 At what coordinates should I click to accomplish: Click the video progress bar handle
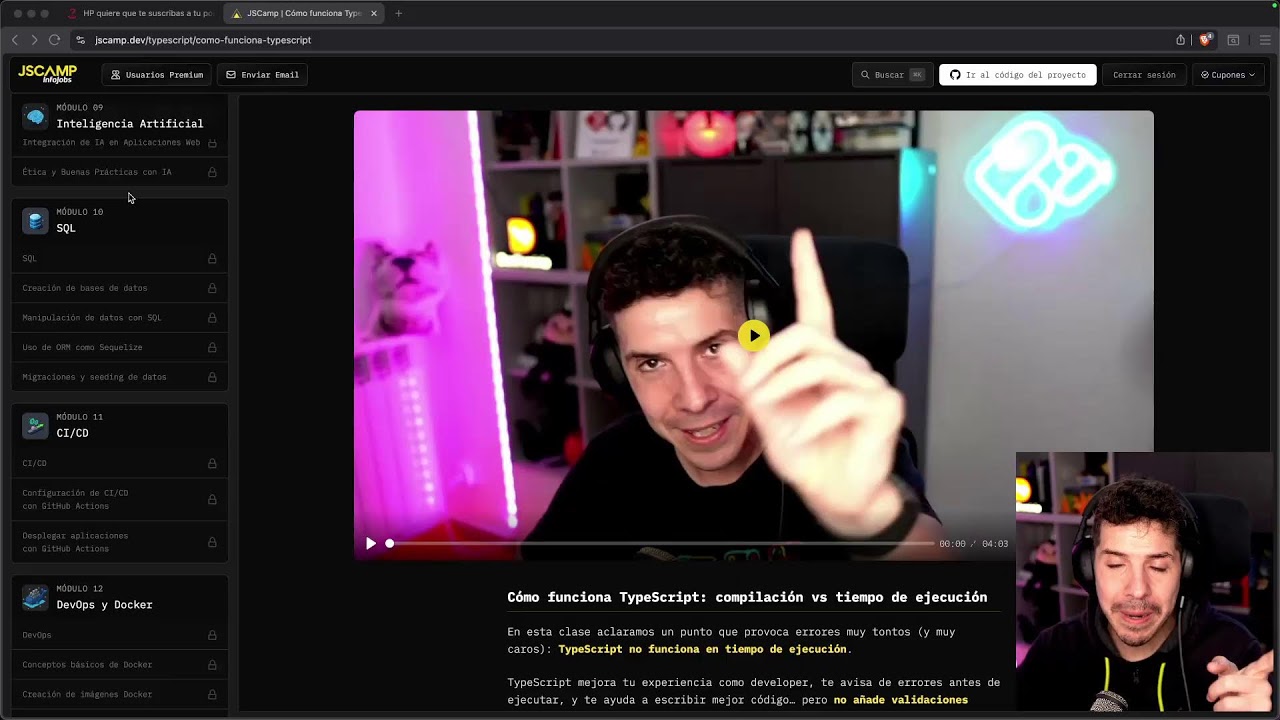pyautogui.click(x=390, y=543)
